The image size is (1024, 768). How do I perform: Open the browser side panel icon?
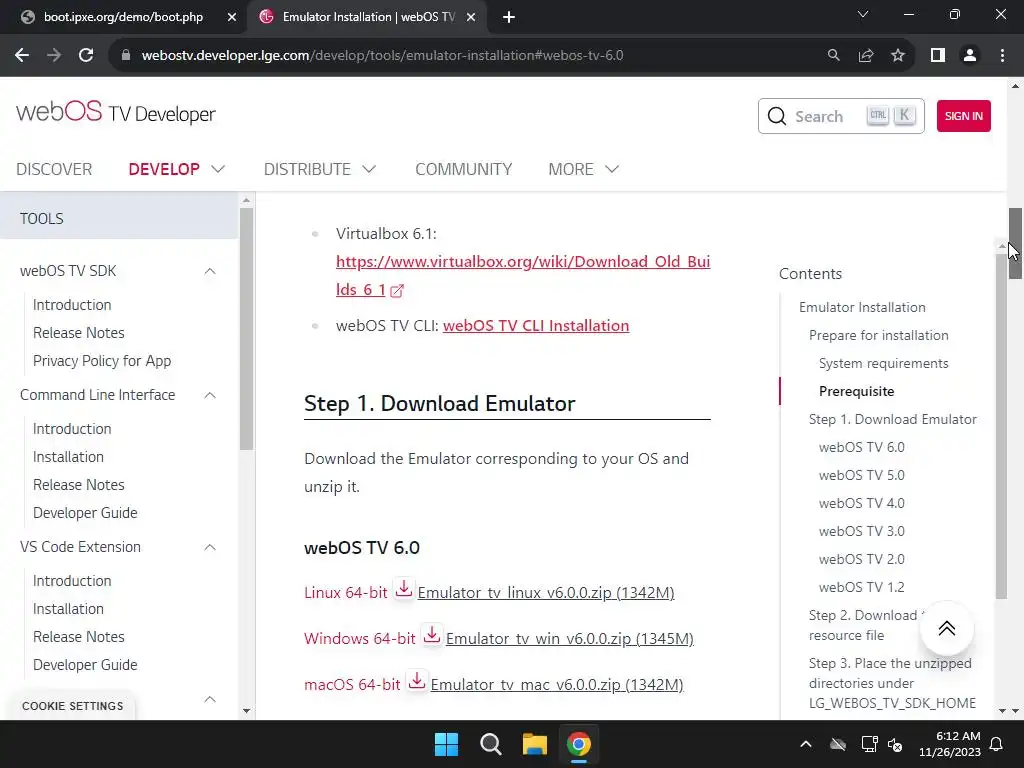click(x=938, y=56)
